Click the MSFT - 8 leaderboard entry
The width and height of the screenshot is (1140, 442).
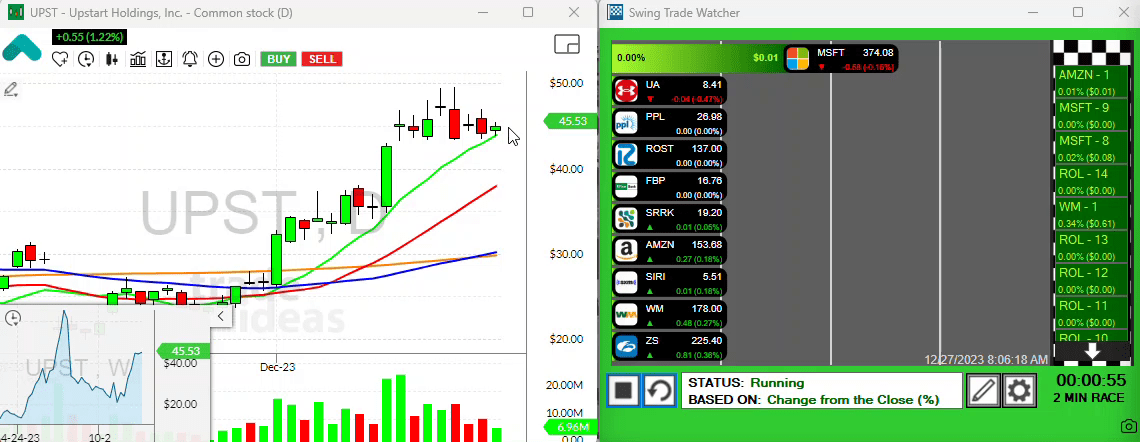1091,148
